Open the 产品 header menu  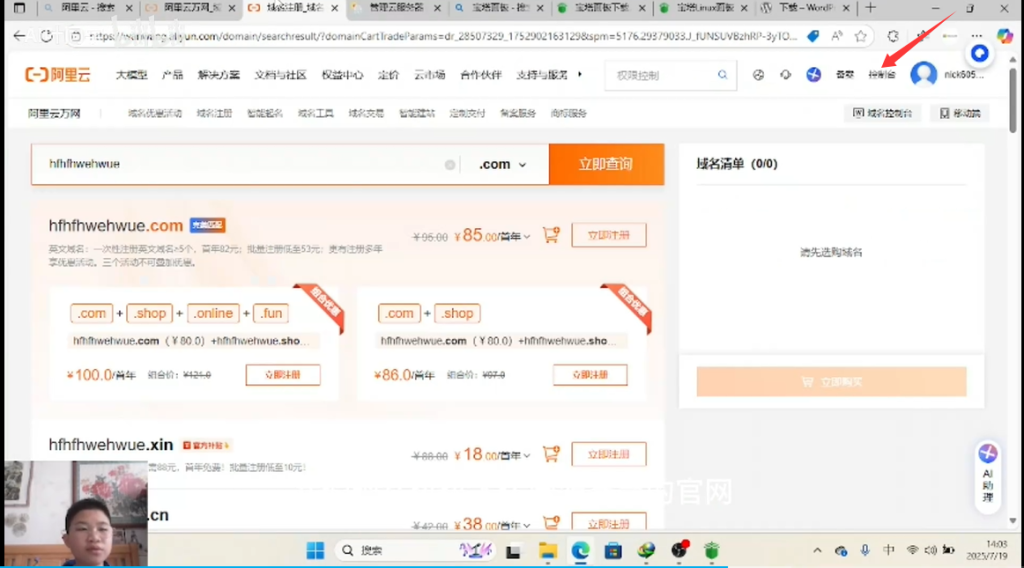[x=172, y=75]
